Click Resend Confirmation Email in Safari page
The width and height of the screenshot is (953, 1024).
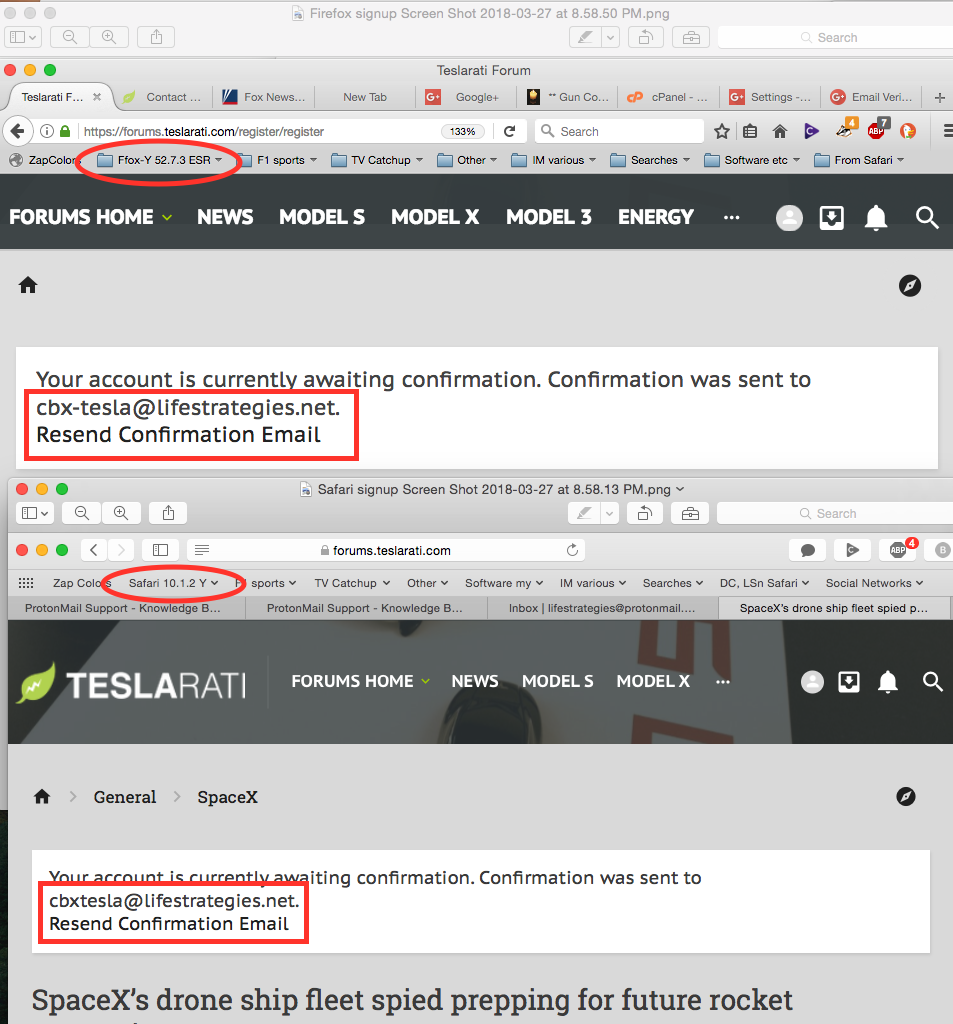click(169, 923)
